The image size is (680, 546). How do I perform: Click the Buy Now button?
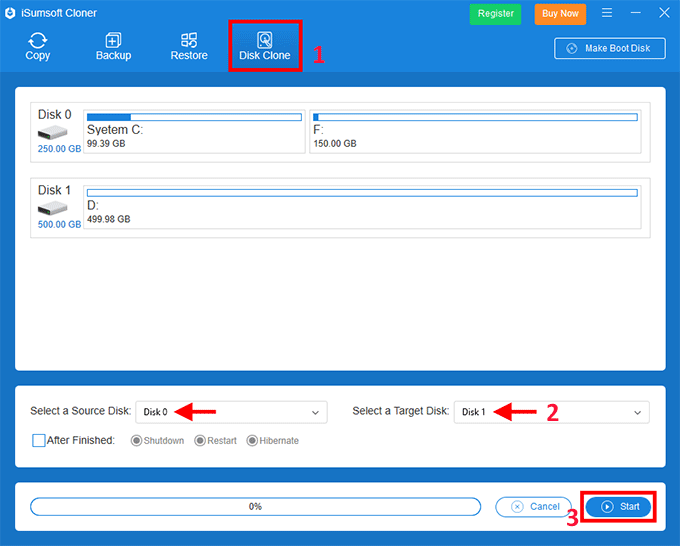560,14
